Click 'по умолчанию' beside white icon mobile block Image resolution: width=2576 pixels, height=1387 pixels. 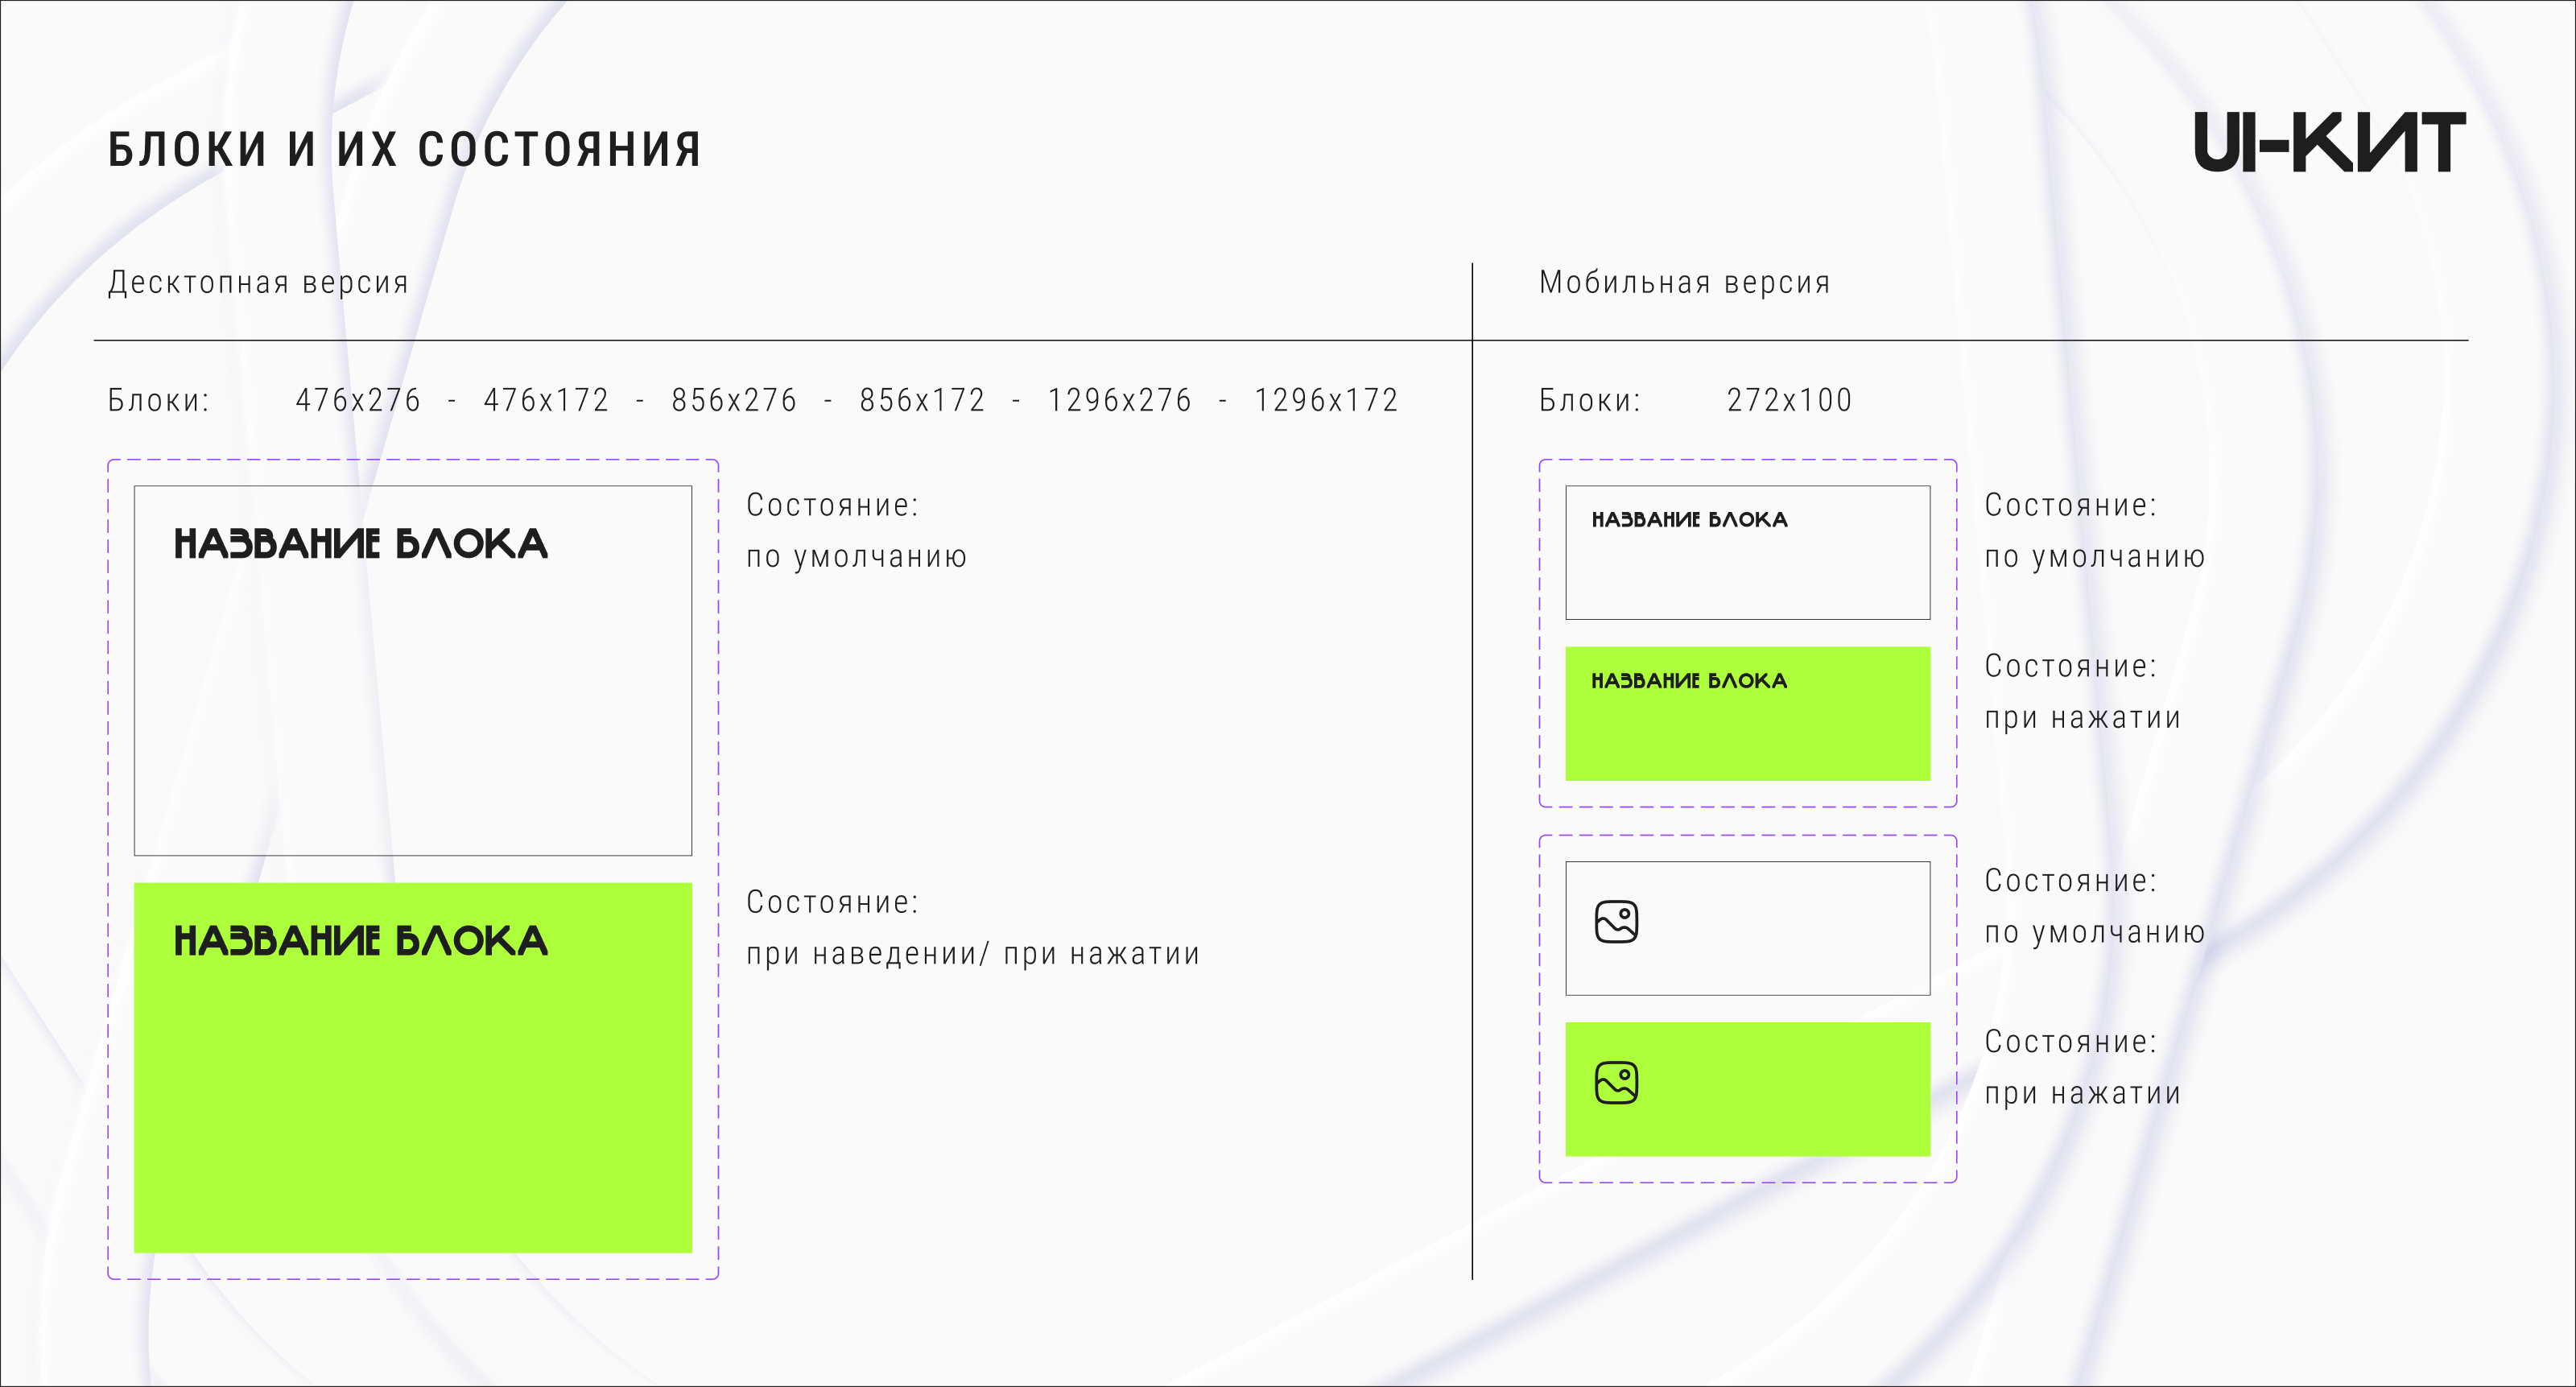[x=2095, y=933]
